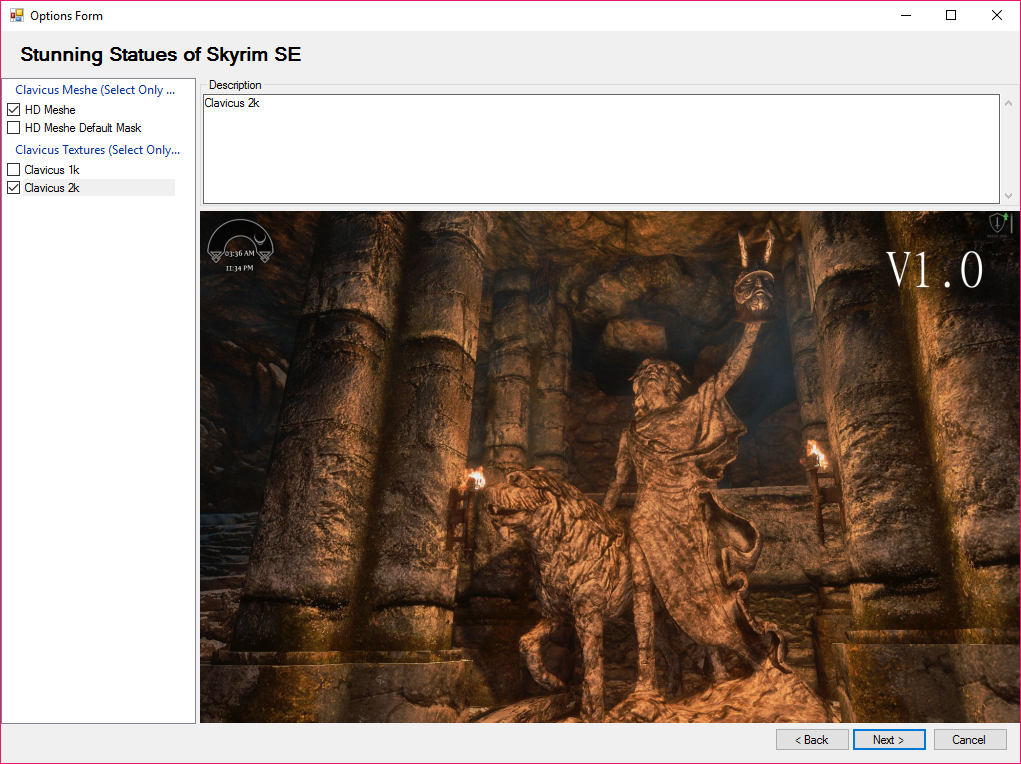Click the Clavicus Textures group header
The height and width of the screenshot is (764, 1021).
(x=98, y=150)
